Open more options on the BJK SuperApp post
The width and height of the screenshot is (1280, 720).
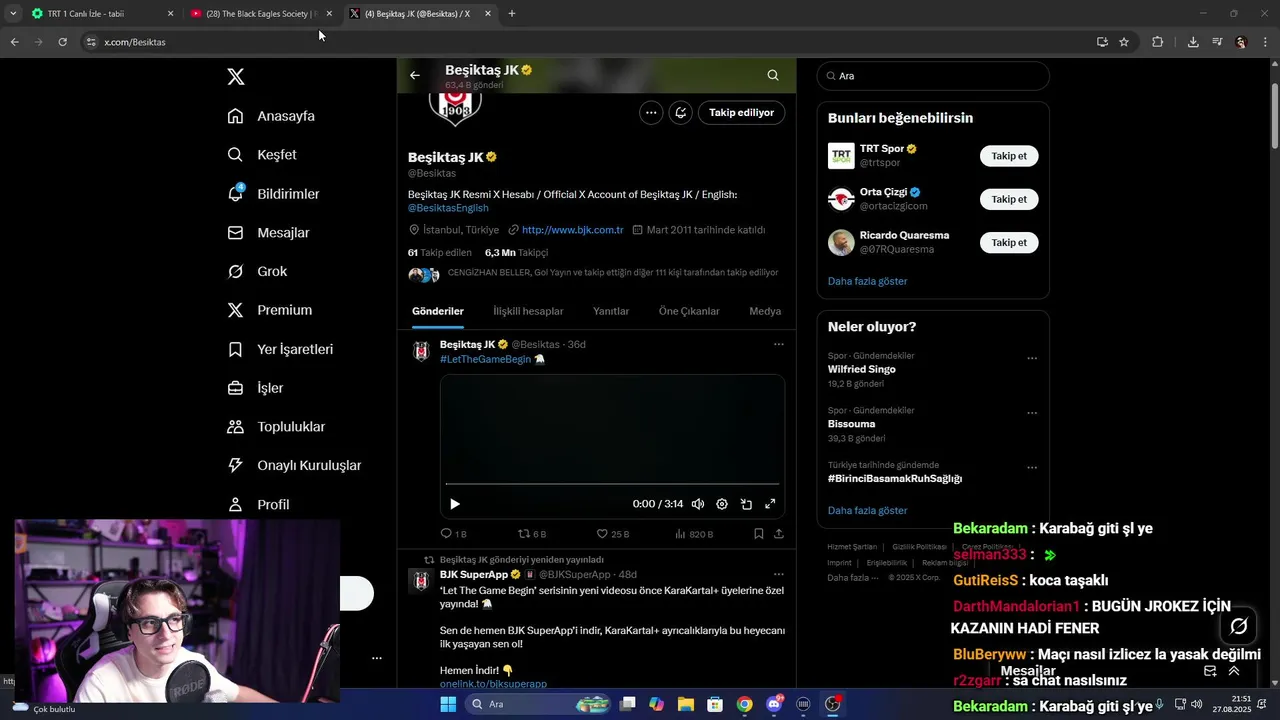778,574
